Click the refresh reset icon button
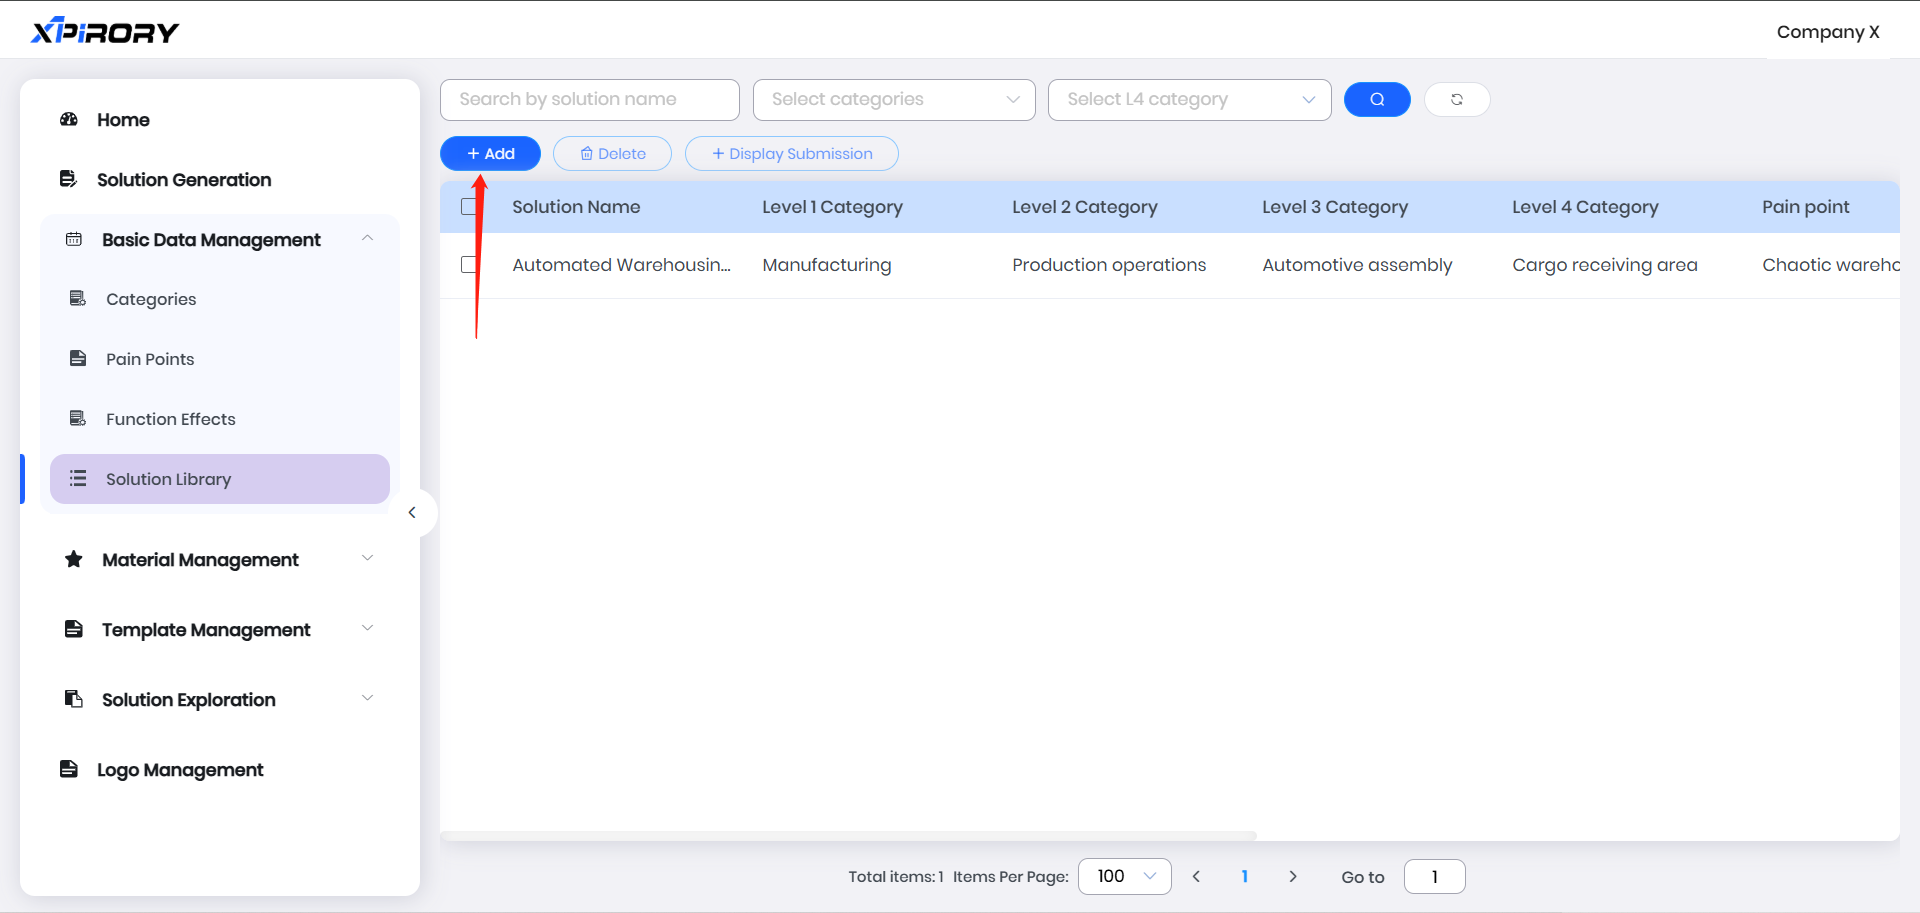The width and height of the screenshot is (1920, 913). pyautogui.click(x=1457, y=100)
